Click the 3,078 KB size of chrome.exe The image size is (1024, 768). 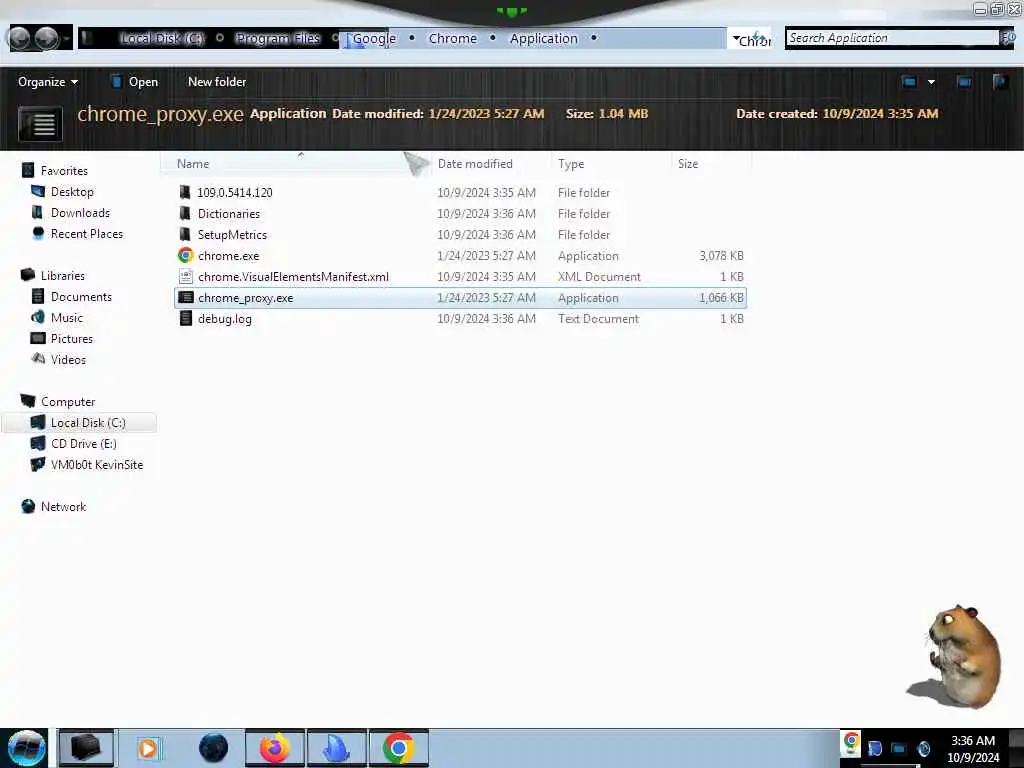pyautogui.click(x=721, y=256)
